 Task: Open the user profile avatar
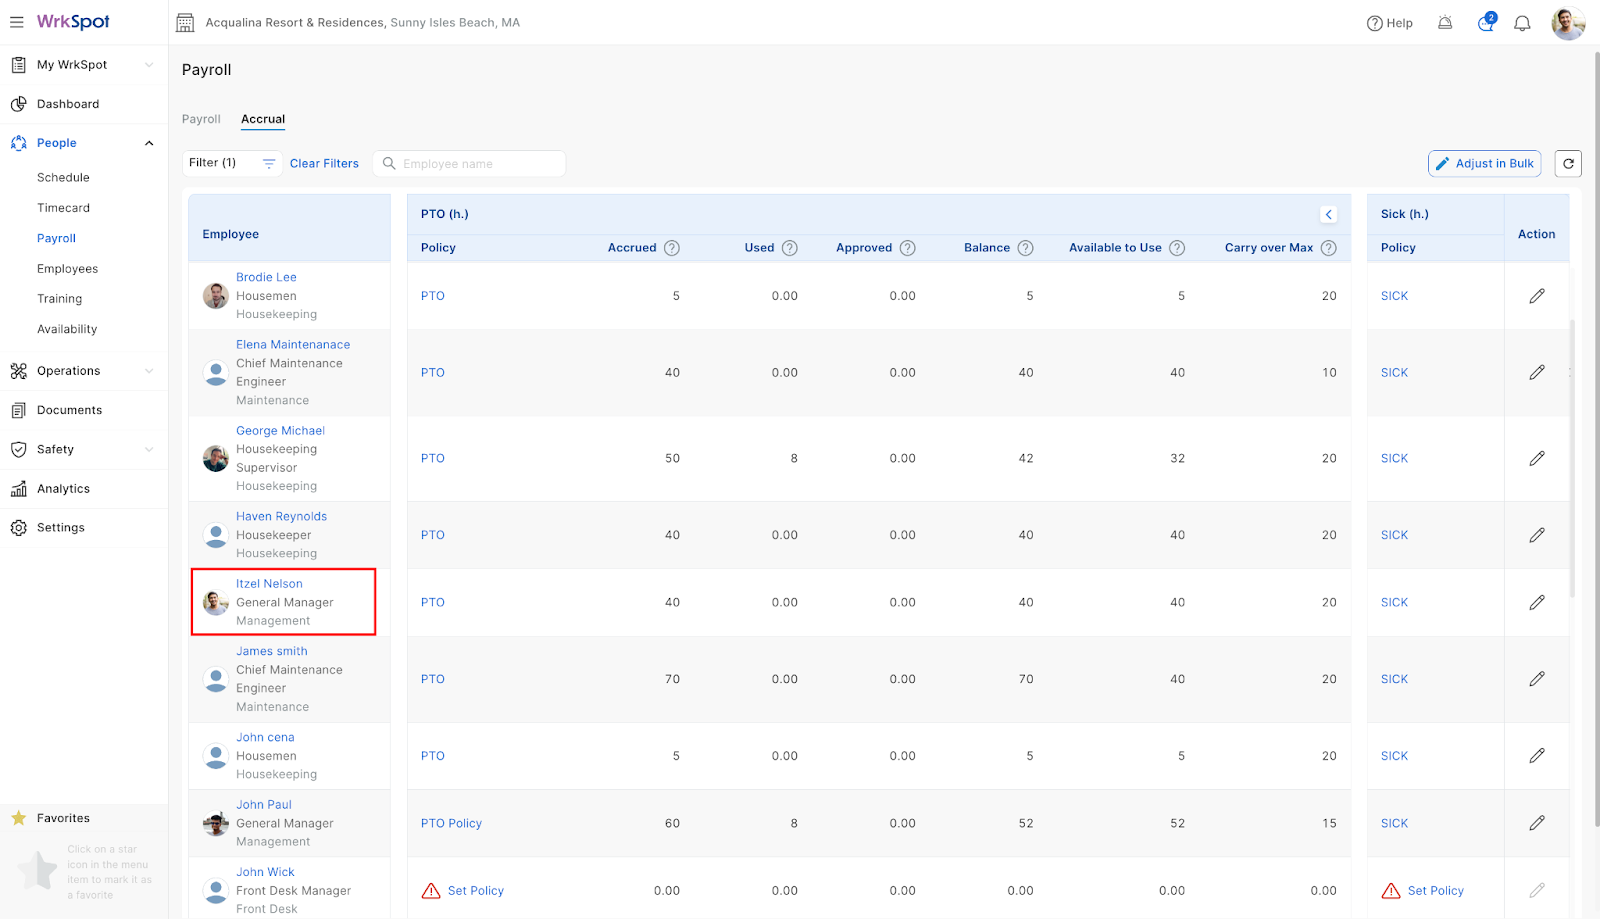1567,23
